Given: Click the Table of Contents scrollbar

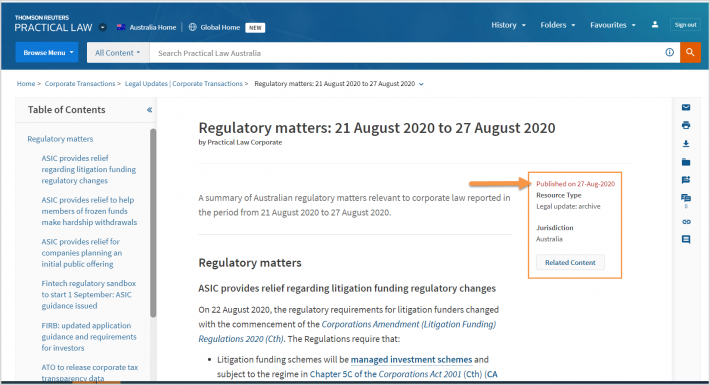Looking at the screenshot, I should point(153,223).
